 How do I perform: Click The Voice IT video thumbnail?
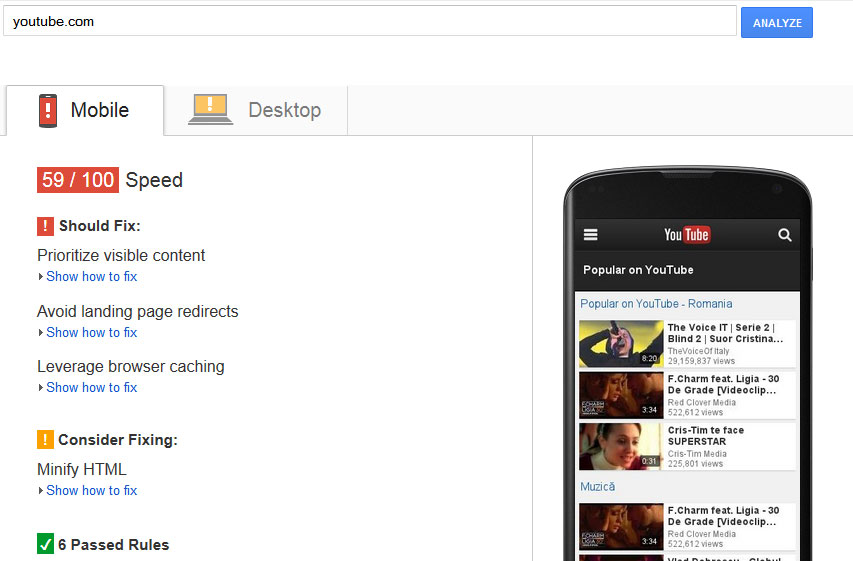click(x=621, y=343)
